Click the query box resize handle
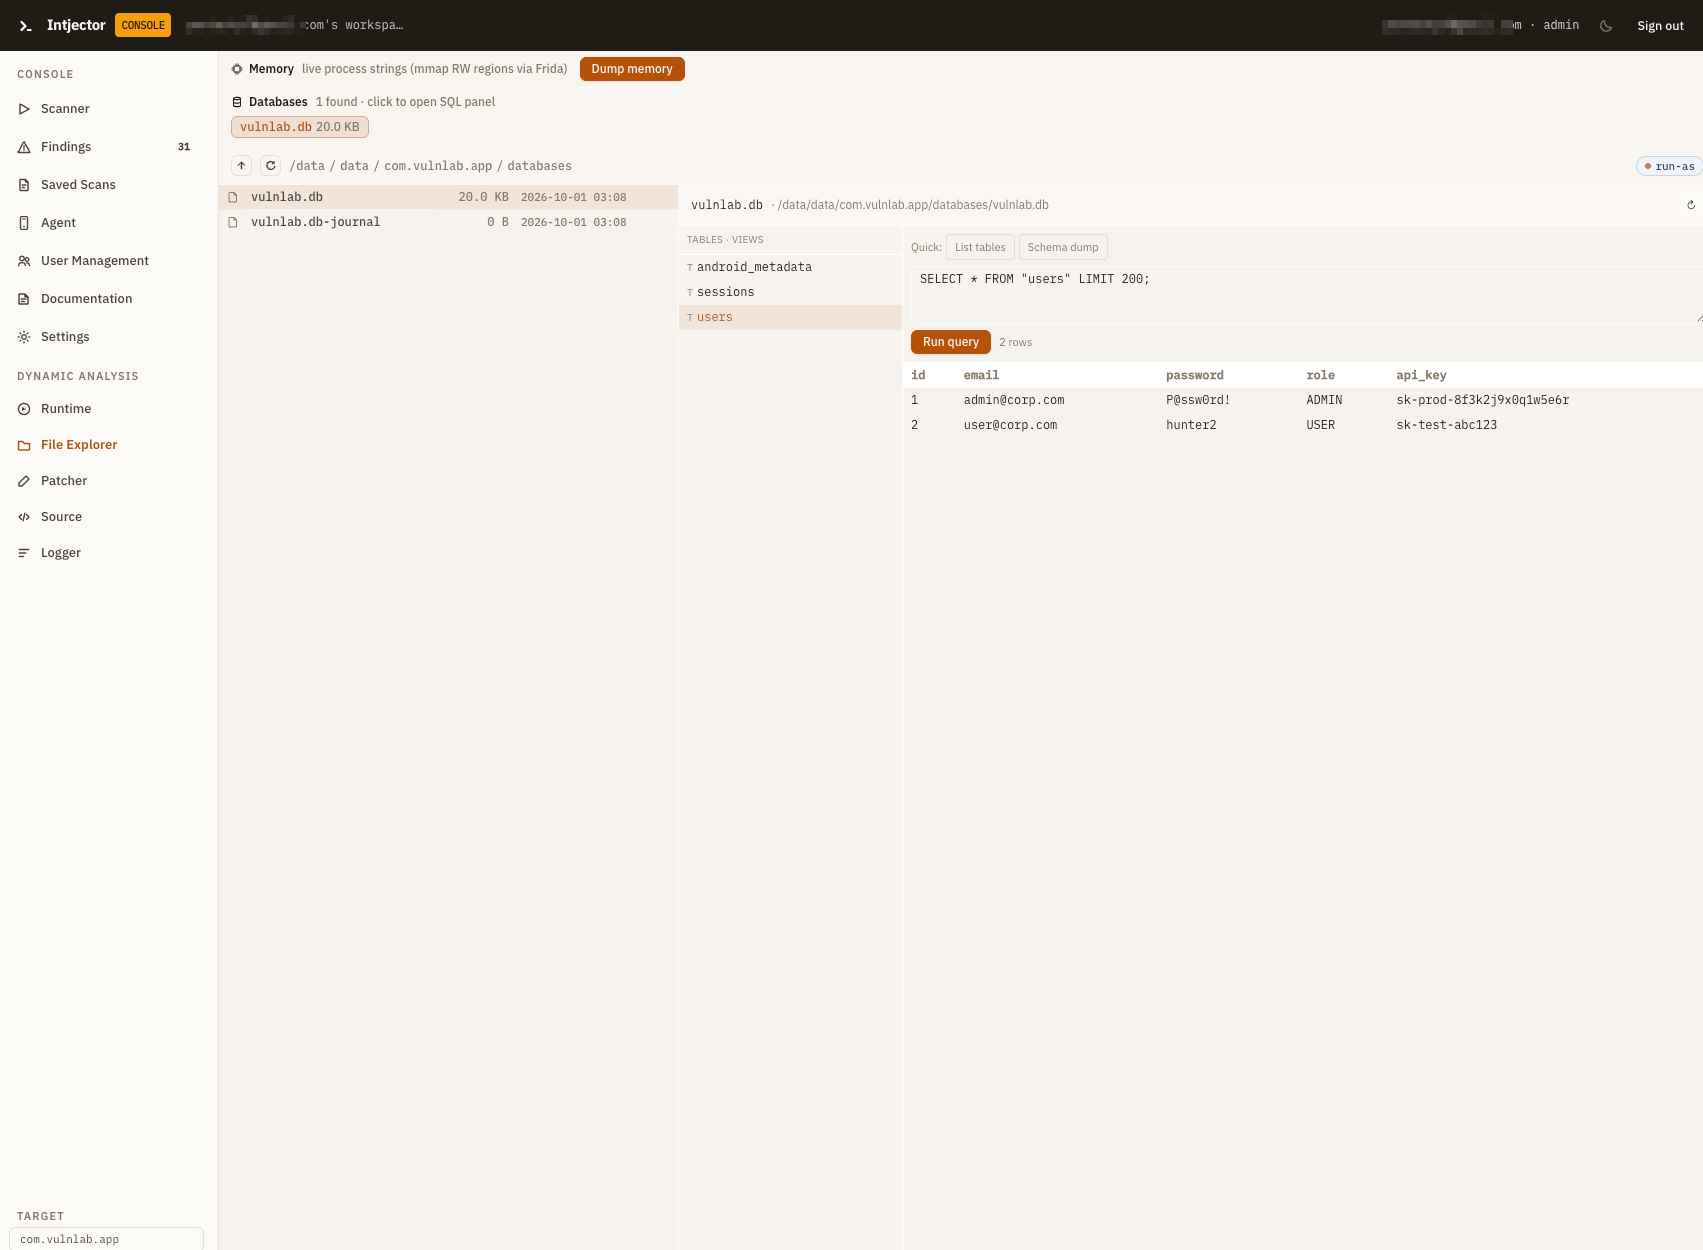 1698,318
